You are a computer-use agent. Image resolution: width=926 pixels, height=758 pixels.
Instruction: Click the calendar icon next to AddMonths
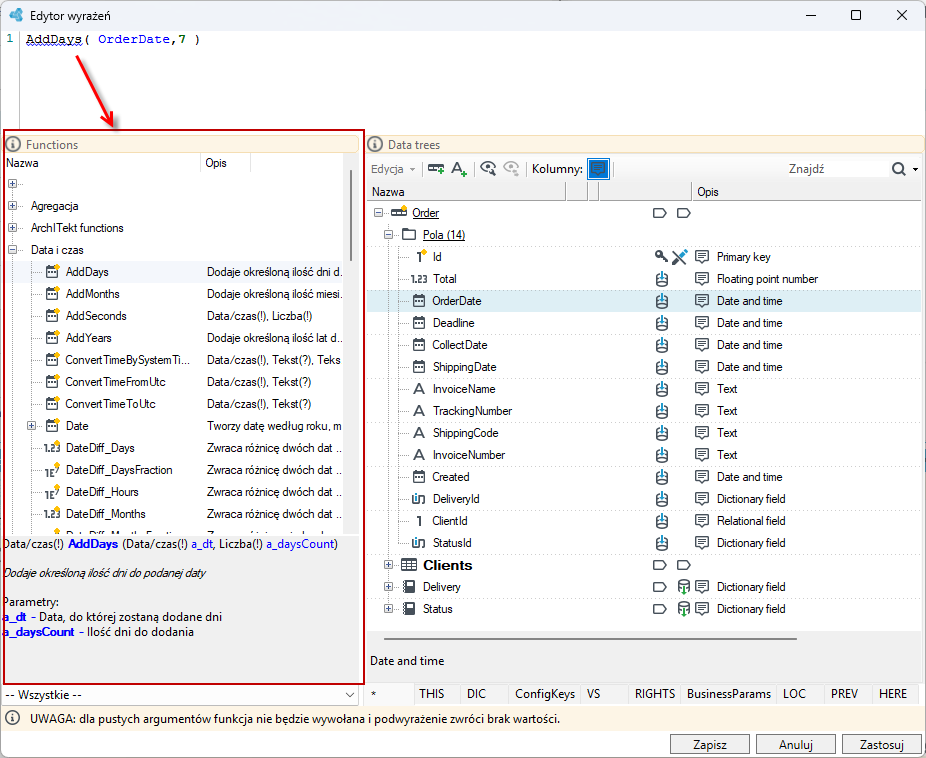[x=53, y=293]
